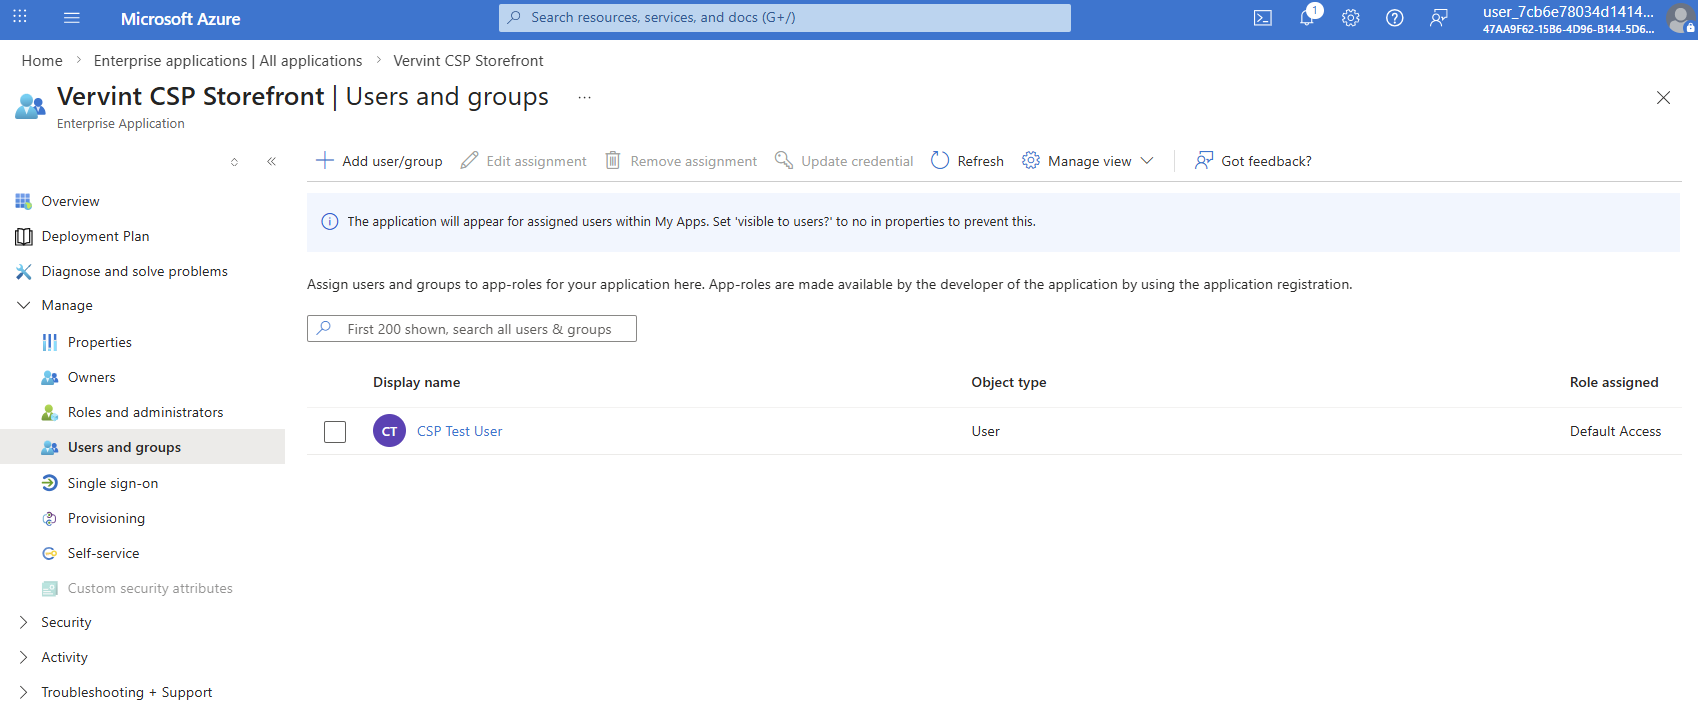The image size is (1698, 728).
Task: Sort by Display name column header
Action: pos(416,382)
